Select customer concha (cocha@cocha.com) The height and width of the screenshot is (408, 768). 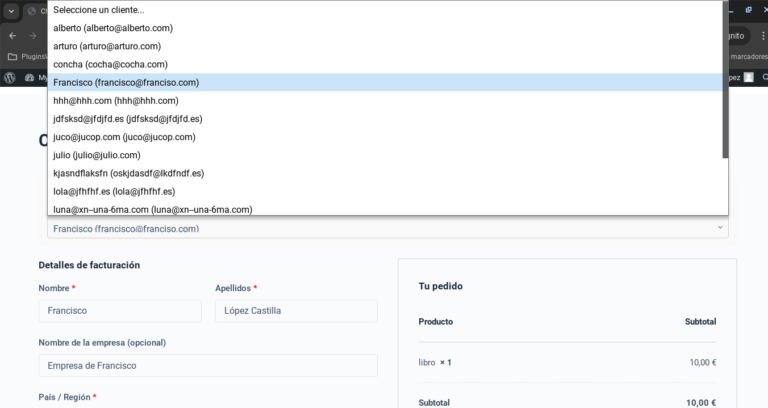[x=385, y=64]
